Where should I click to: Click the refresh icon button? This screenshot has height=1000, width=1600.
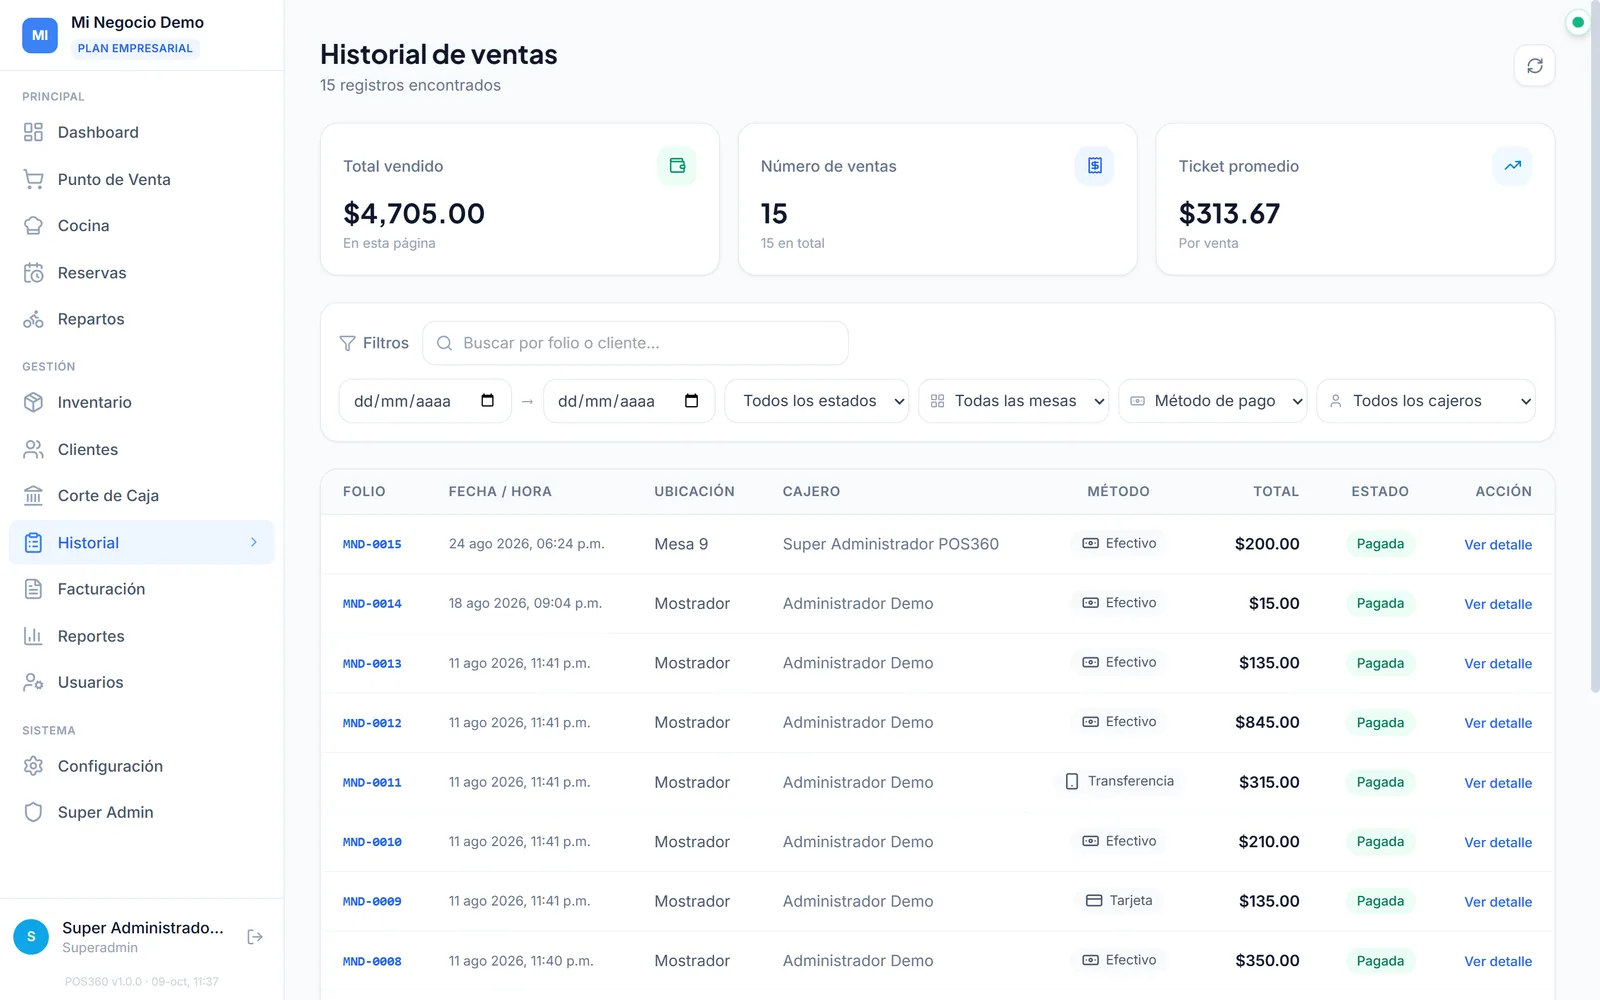[1534, 66]
